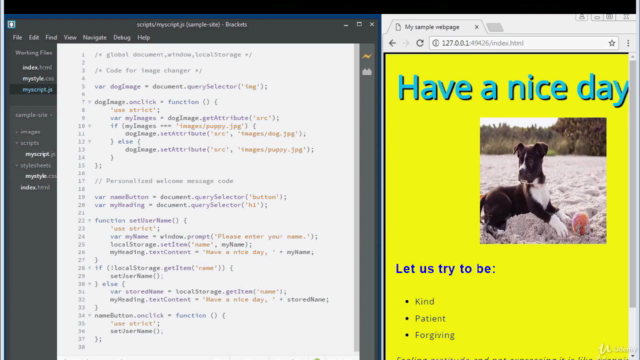Click the browser forward arrow
This screenshot has height=360, width=640.
[406, 43]
